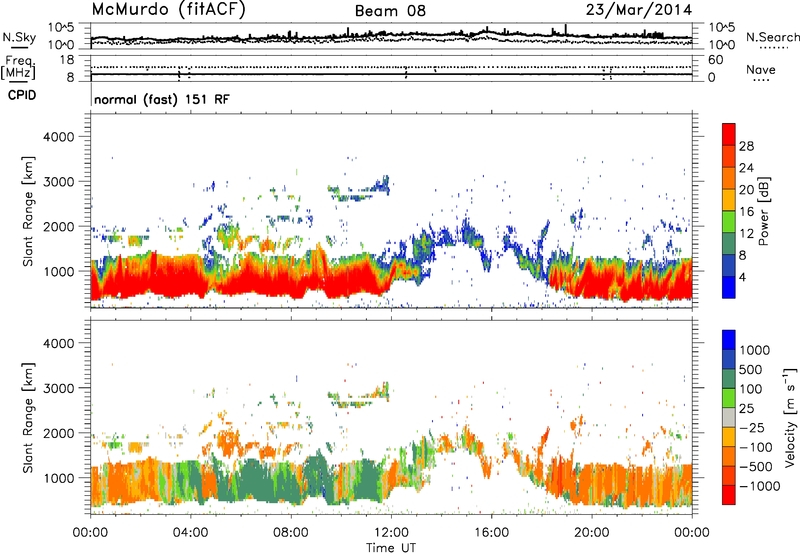Click the '1000' velocity color bar value
This screenshot has height=554, width=800.
coord(755,350)
